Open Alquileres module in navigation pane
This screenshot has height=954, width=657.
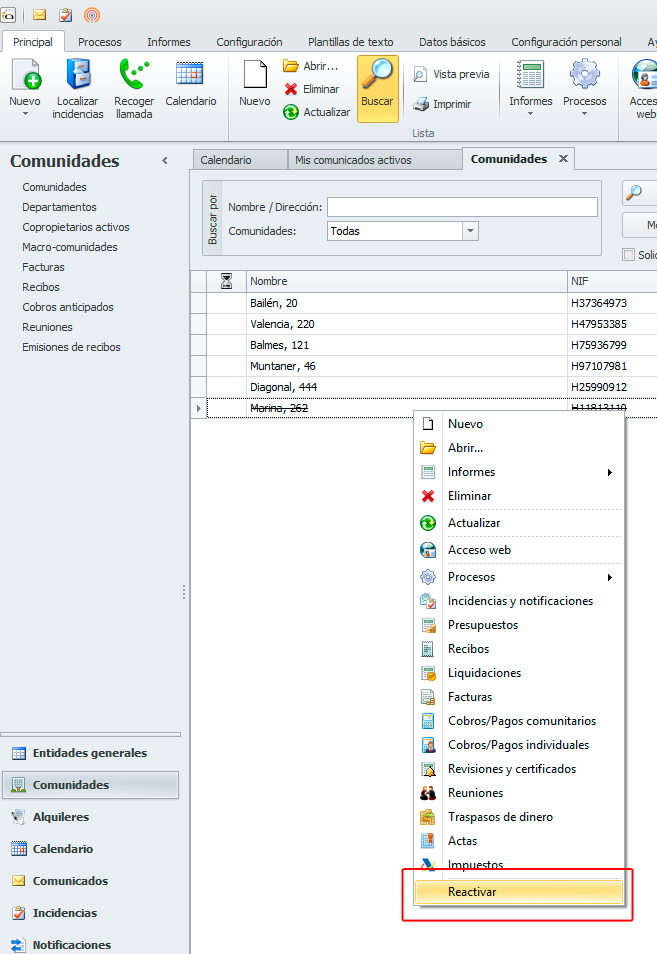[x=60, y=817]
